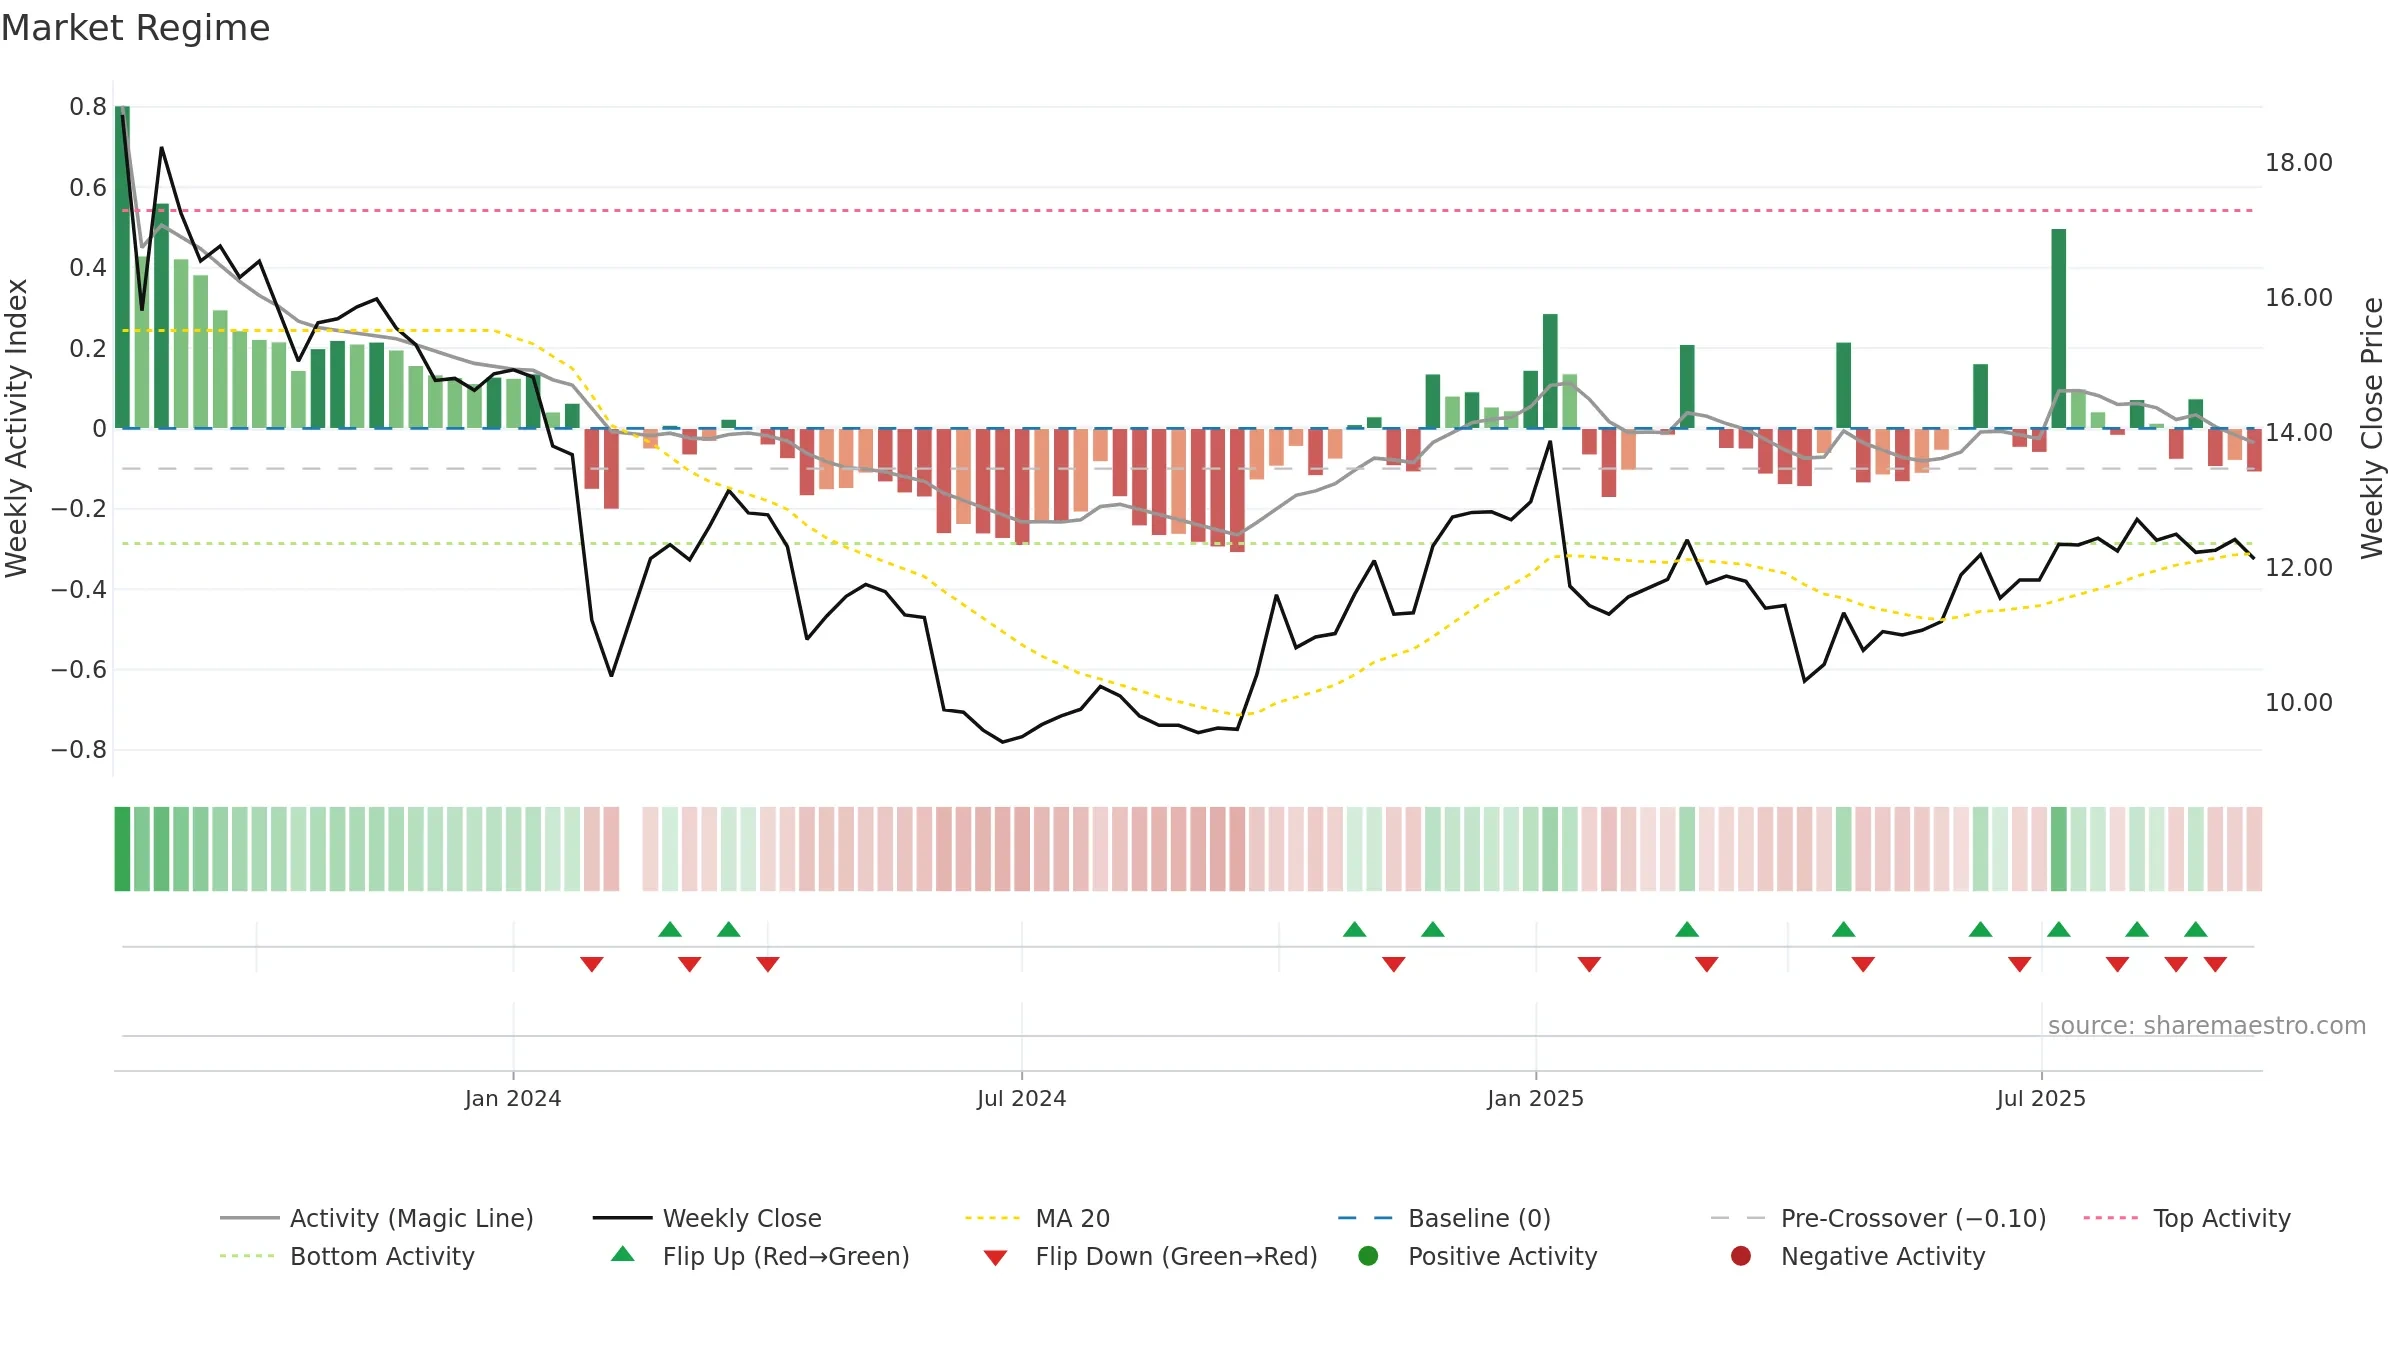Click the 0.8 activity axis label

pyautogui.click(x=88, y=106)
